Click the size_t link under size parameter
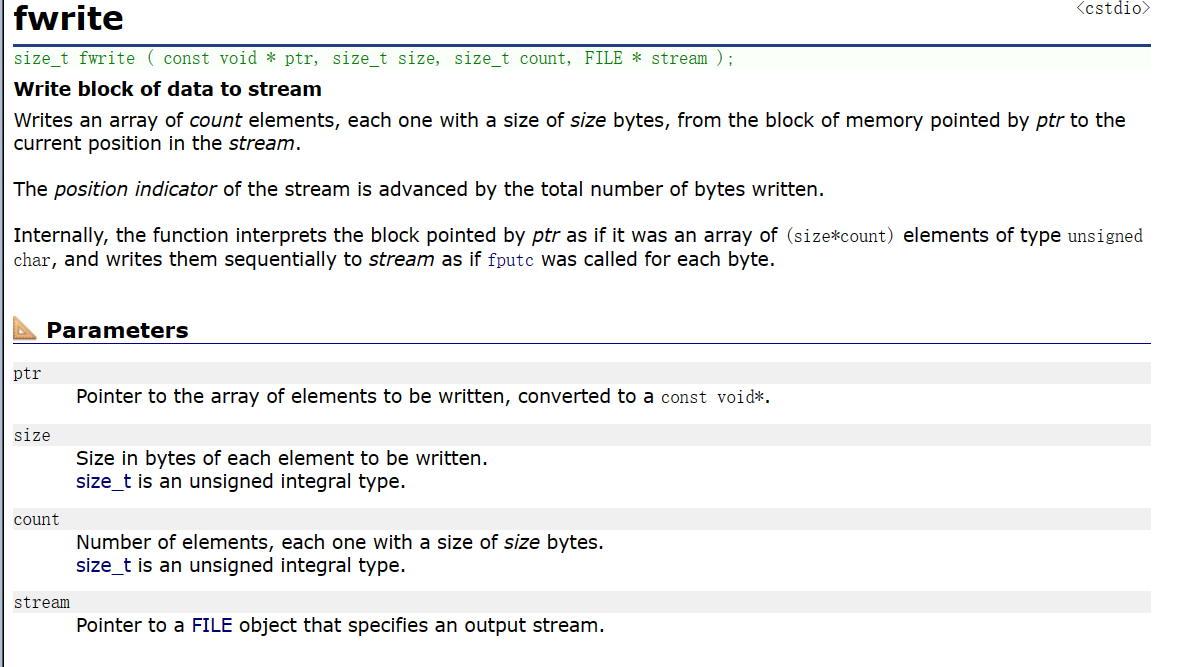This screenshot has height=667, width=1199. click(104, 482)
